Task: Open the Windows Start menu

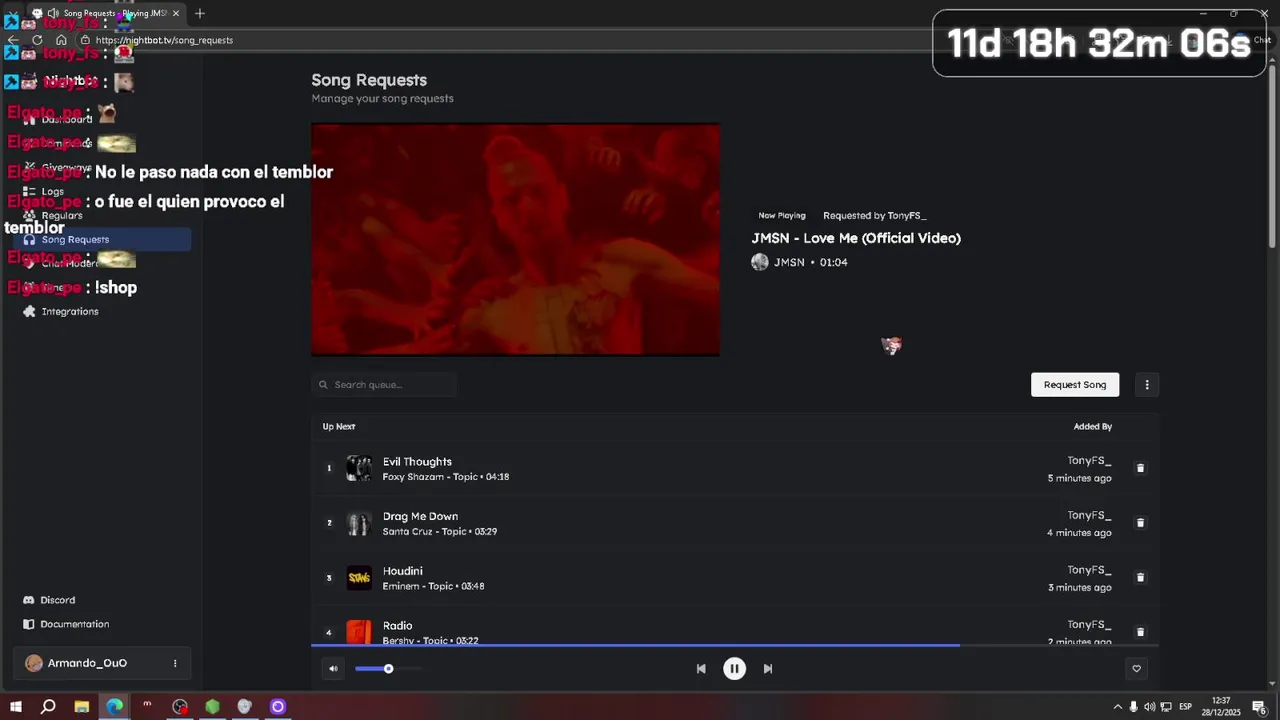Action: pos(15,707)
